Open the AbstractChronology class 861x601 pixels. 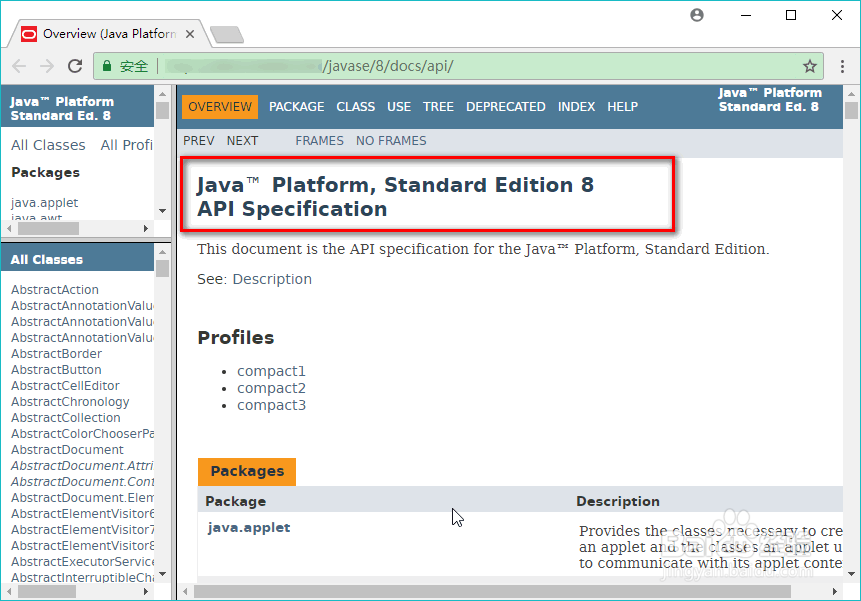pos(70,402)
